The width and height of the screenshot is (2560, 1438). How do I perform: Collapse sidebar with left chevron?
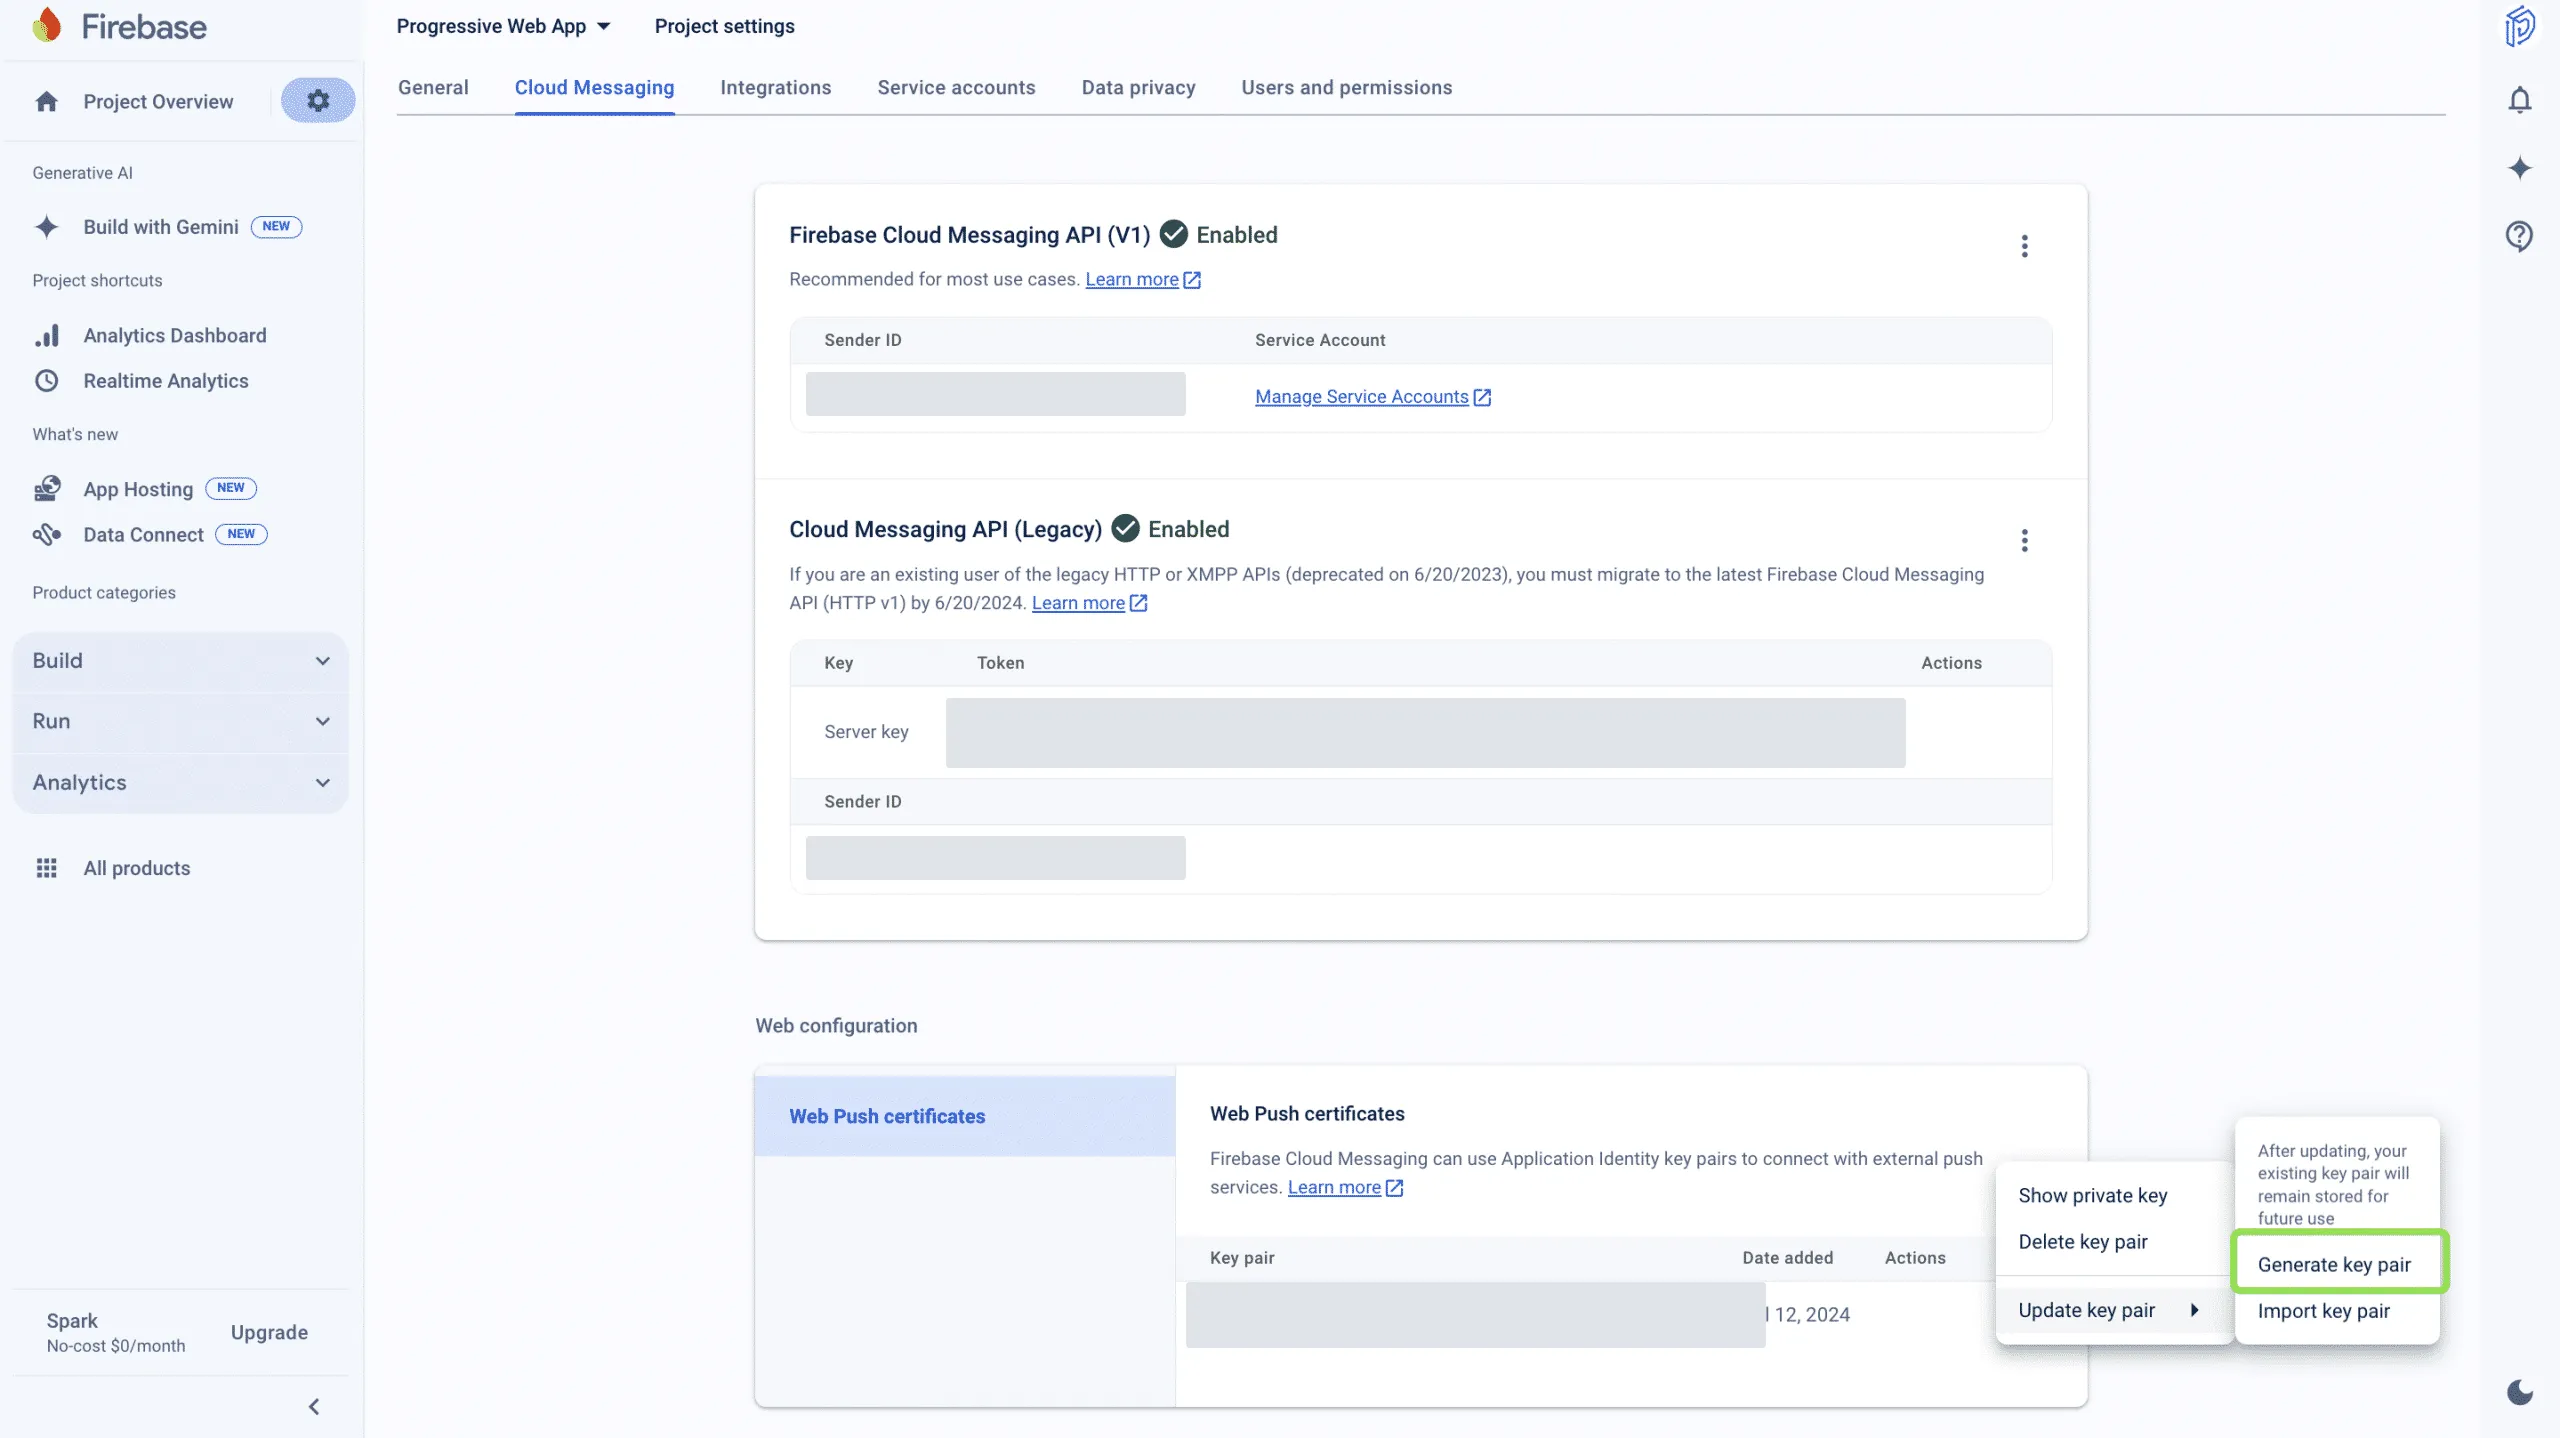click(x=314, y=1407)
